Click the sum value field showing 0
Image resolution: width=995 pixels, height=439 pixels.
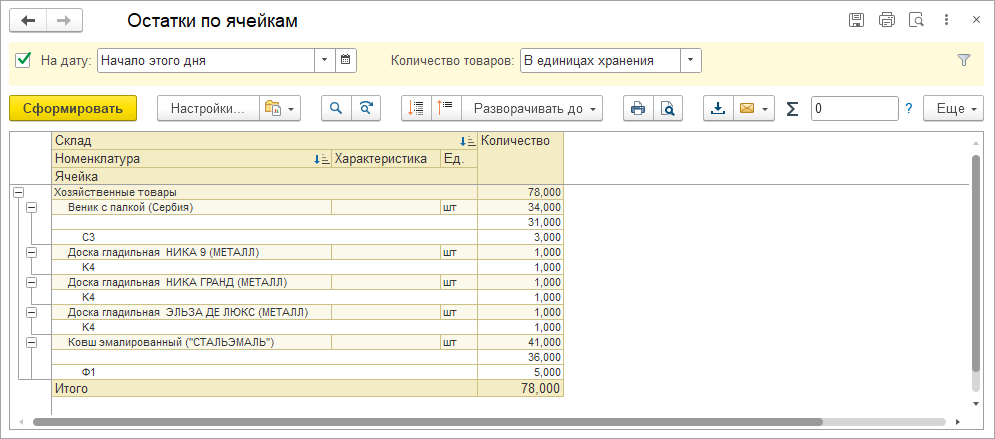tap(854, 108)
